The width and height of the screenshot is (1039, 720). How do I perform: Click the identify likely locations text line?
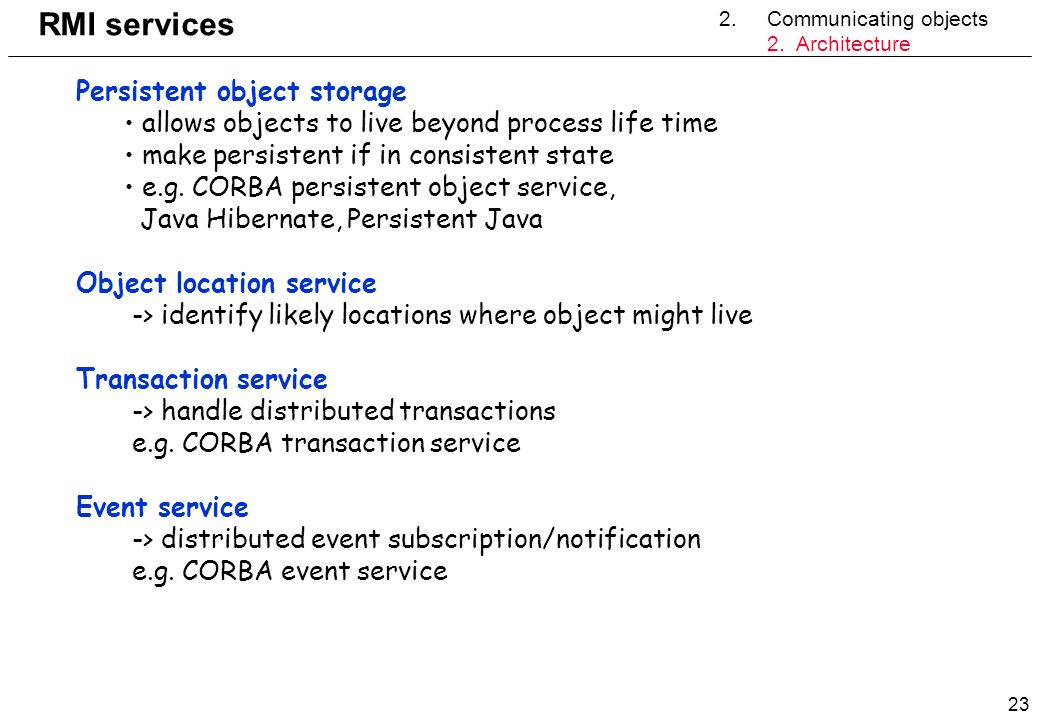tap(443, 315)
